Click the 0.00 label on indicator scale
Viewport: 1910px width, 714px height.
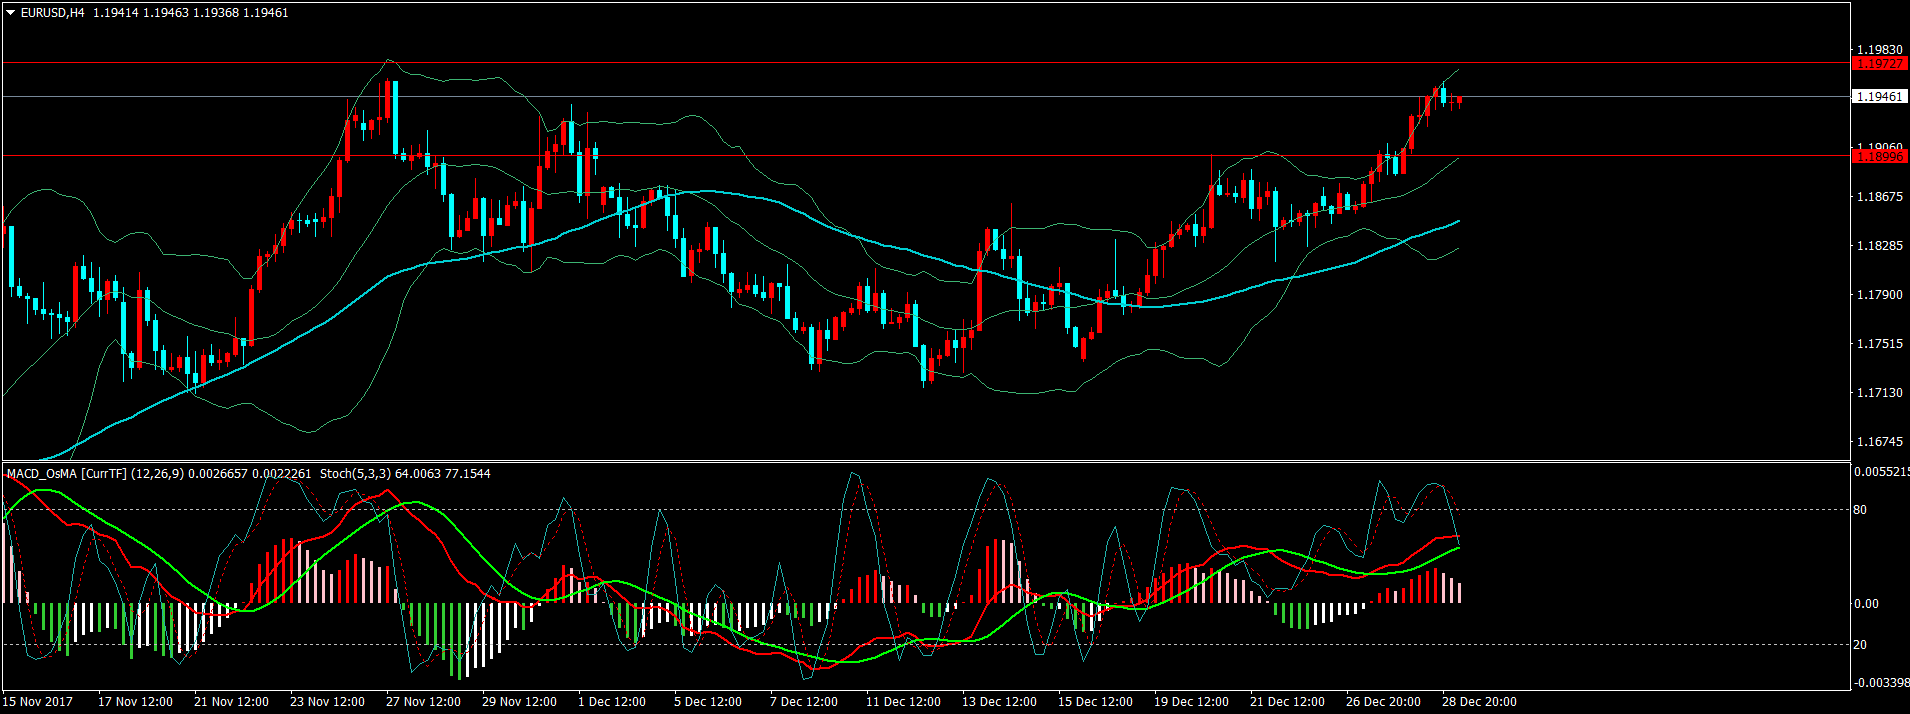point(1866,604)
